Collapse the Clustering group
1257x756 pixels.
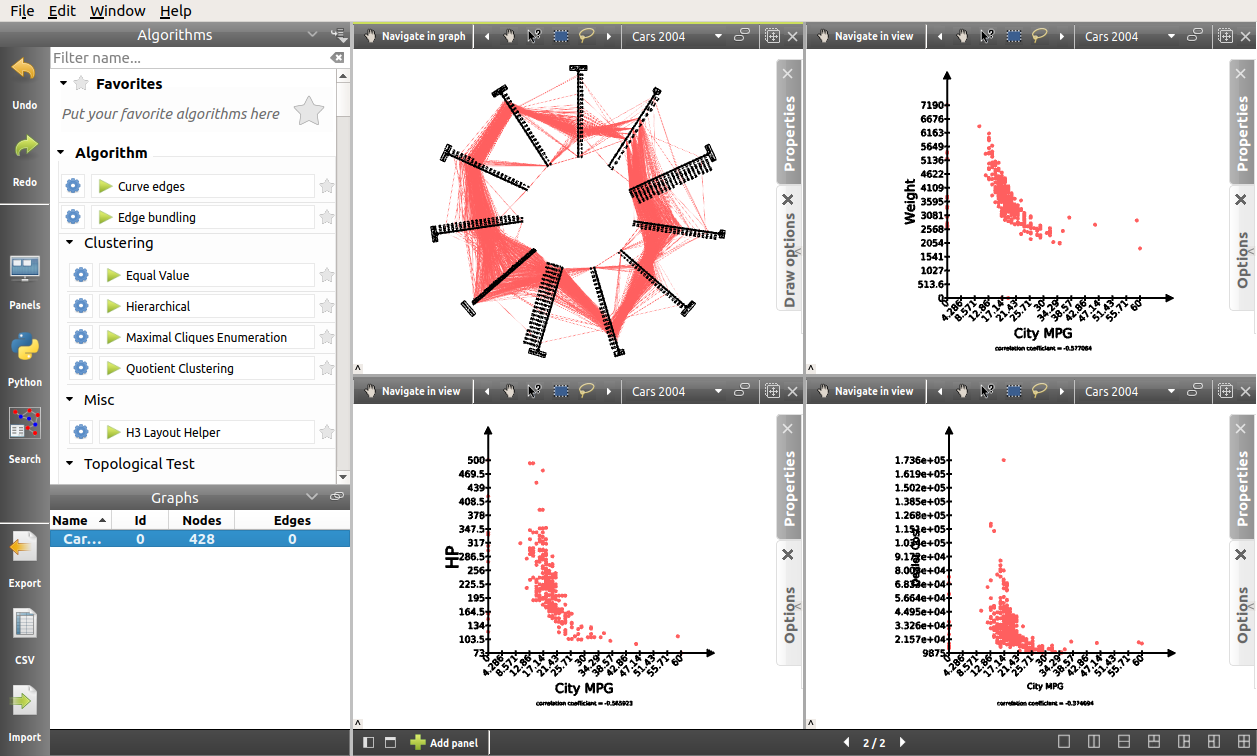pyautogui.click(x=70, y=243)
